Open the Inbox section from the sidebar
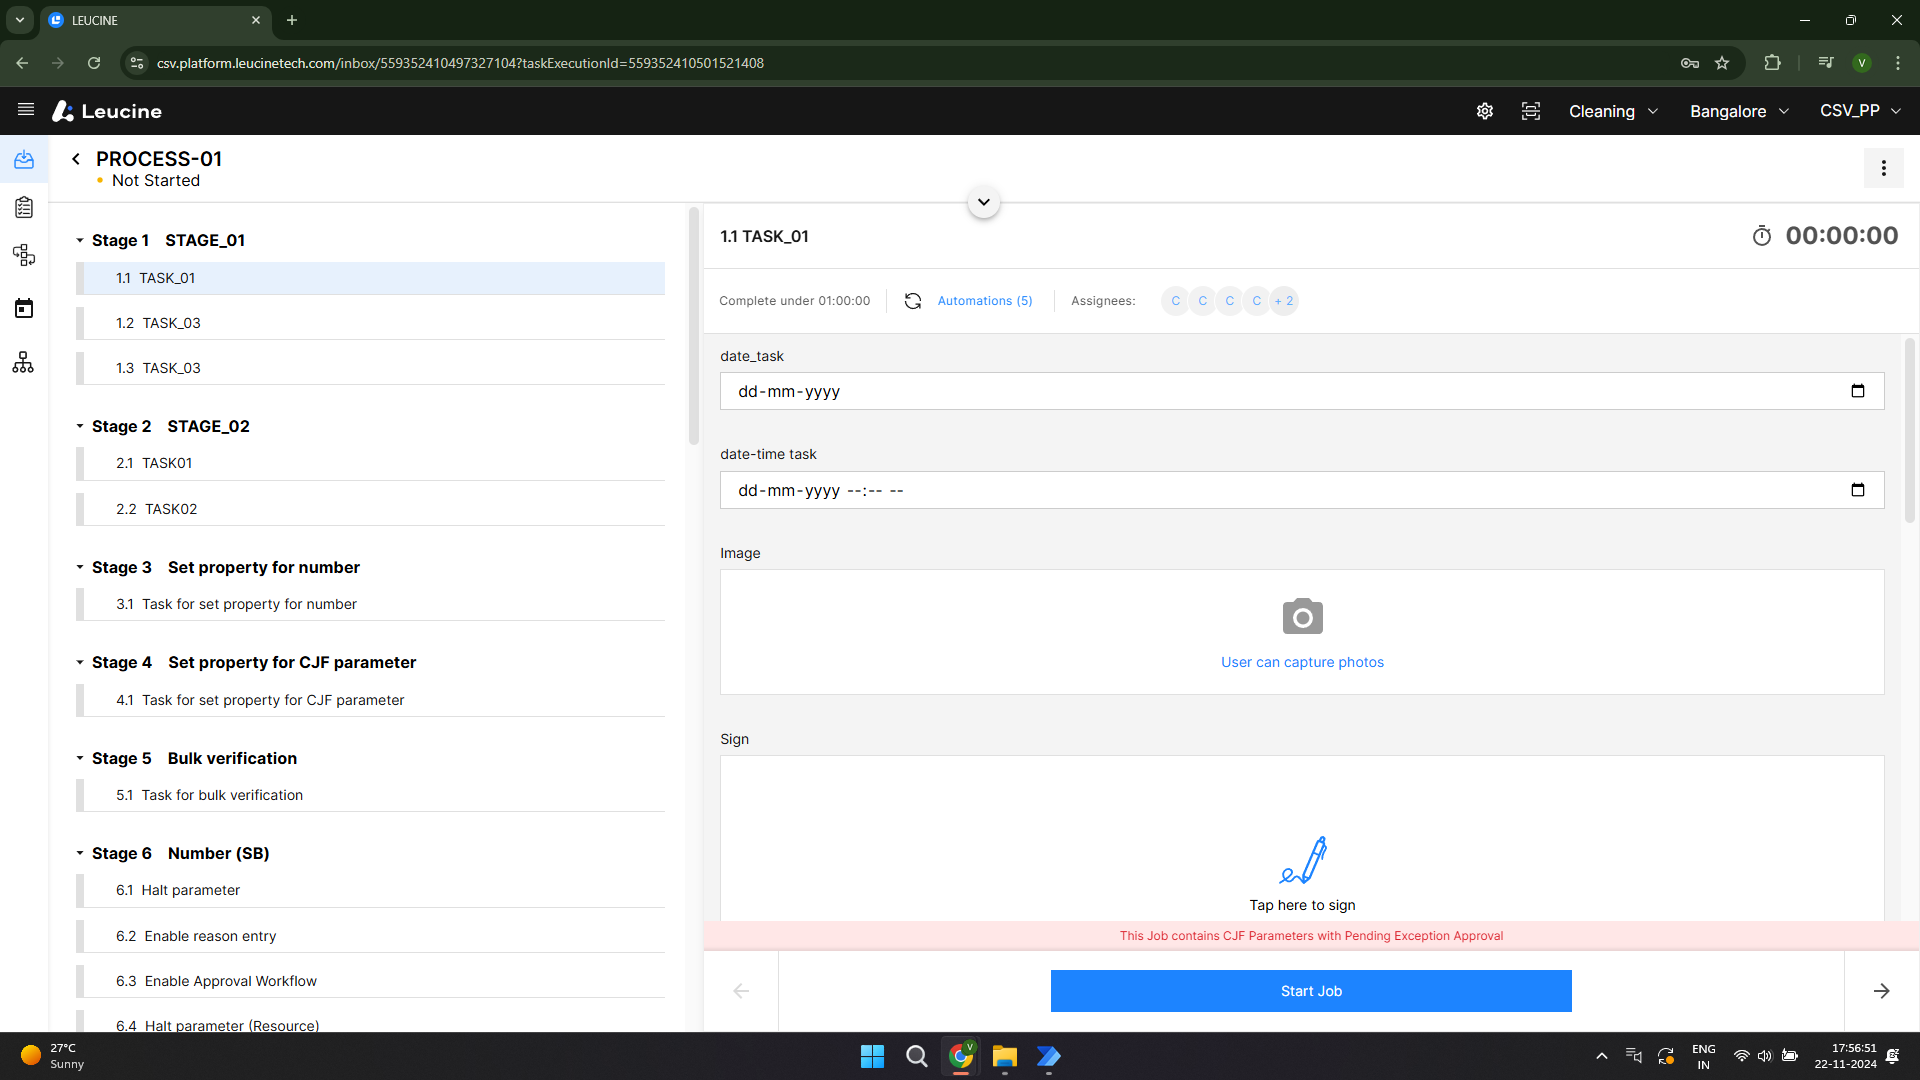Image resolution: width=1920 pixels, height=1080 pixels. (x=23, y=160)
